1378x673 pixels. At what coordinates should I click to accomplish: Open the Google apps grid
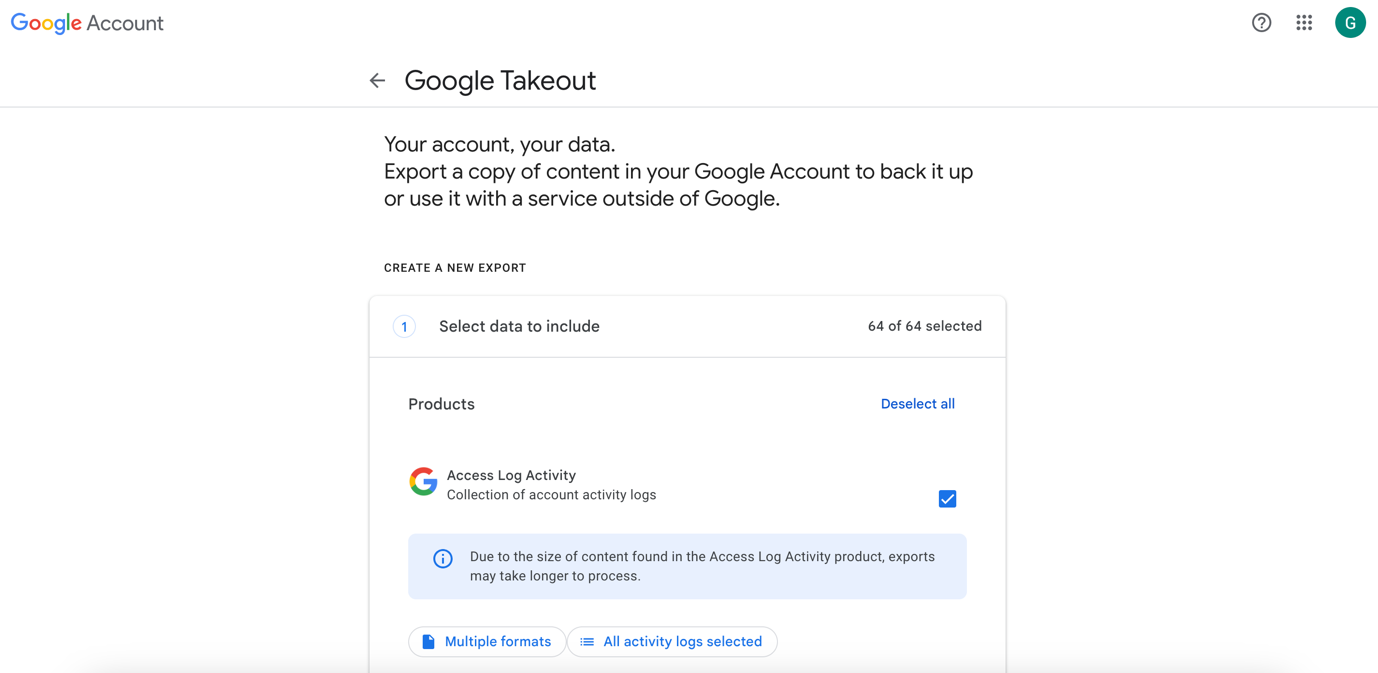1304,23
